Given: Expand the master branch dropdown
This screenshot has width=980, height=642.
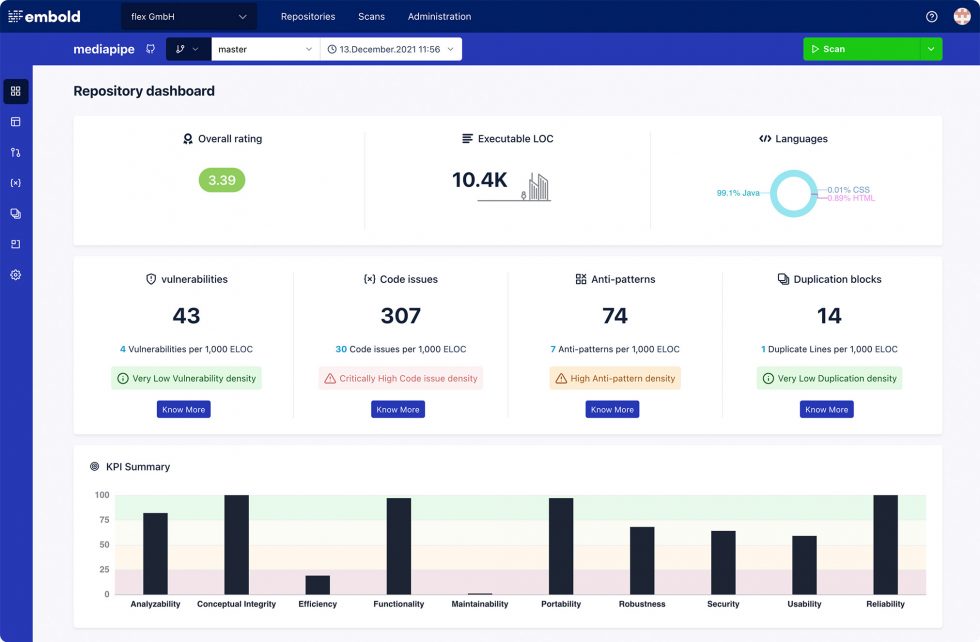Looking at the screenshot, I should click(263, 48).
